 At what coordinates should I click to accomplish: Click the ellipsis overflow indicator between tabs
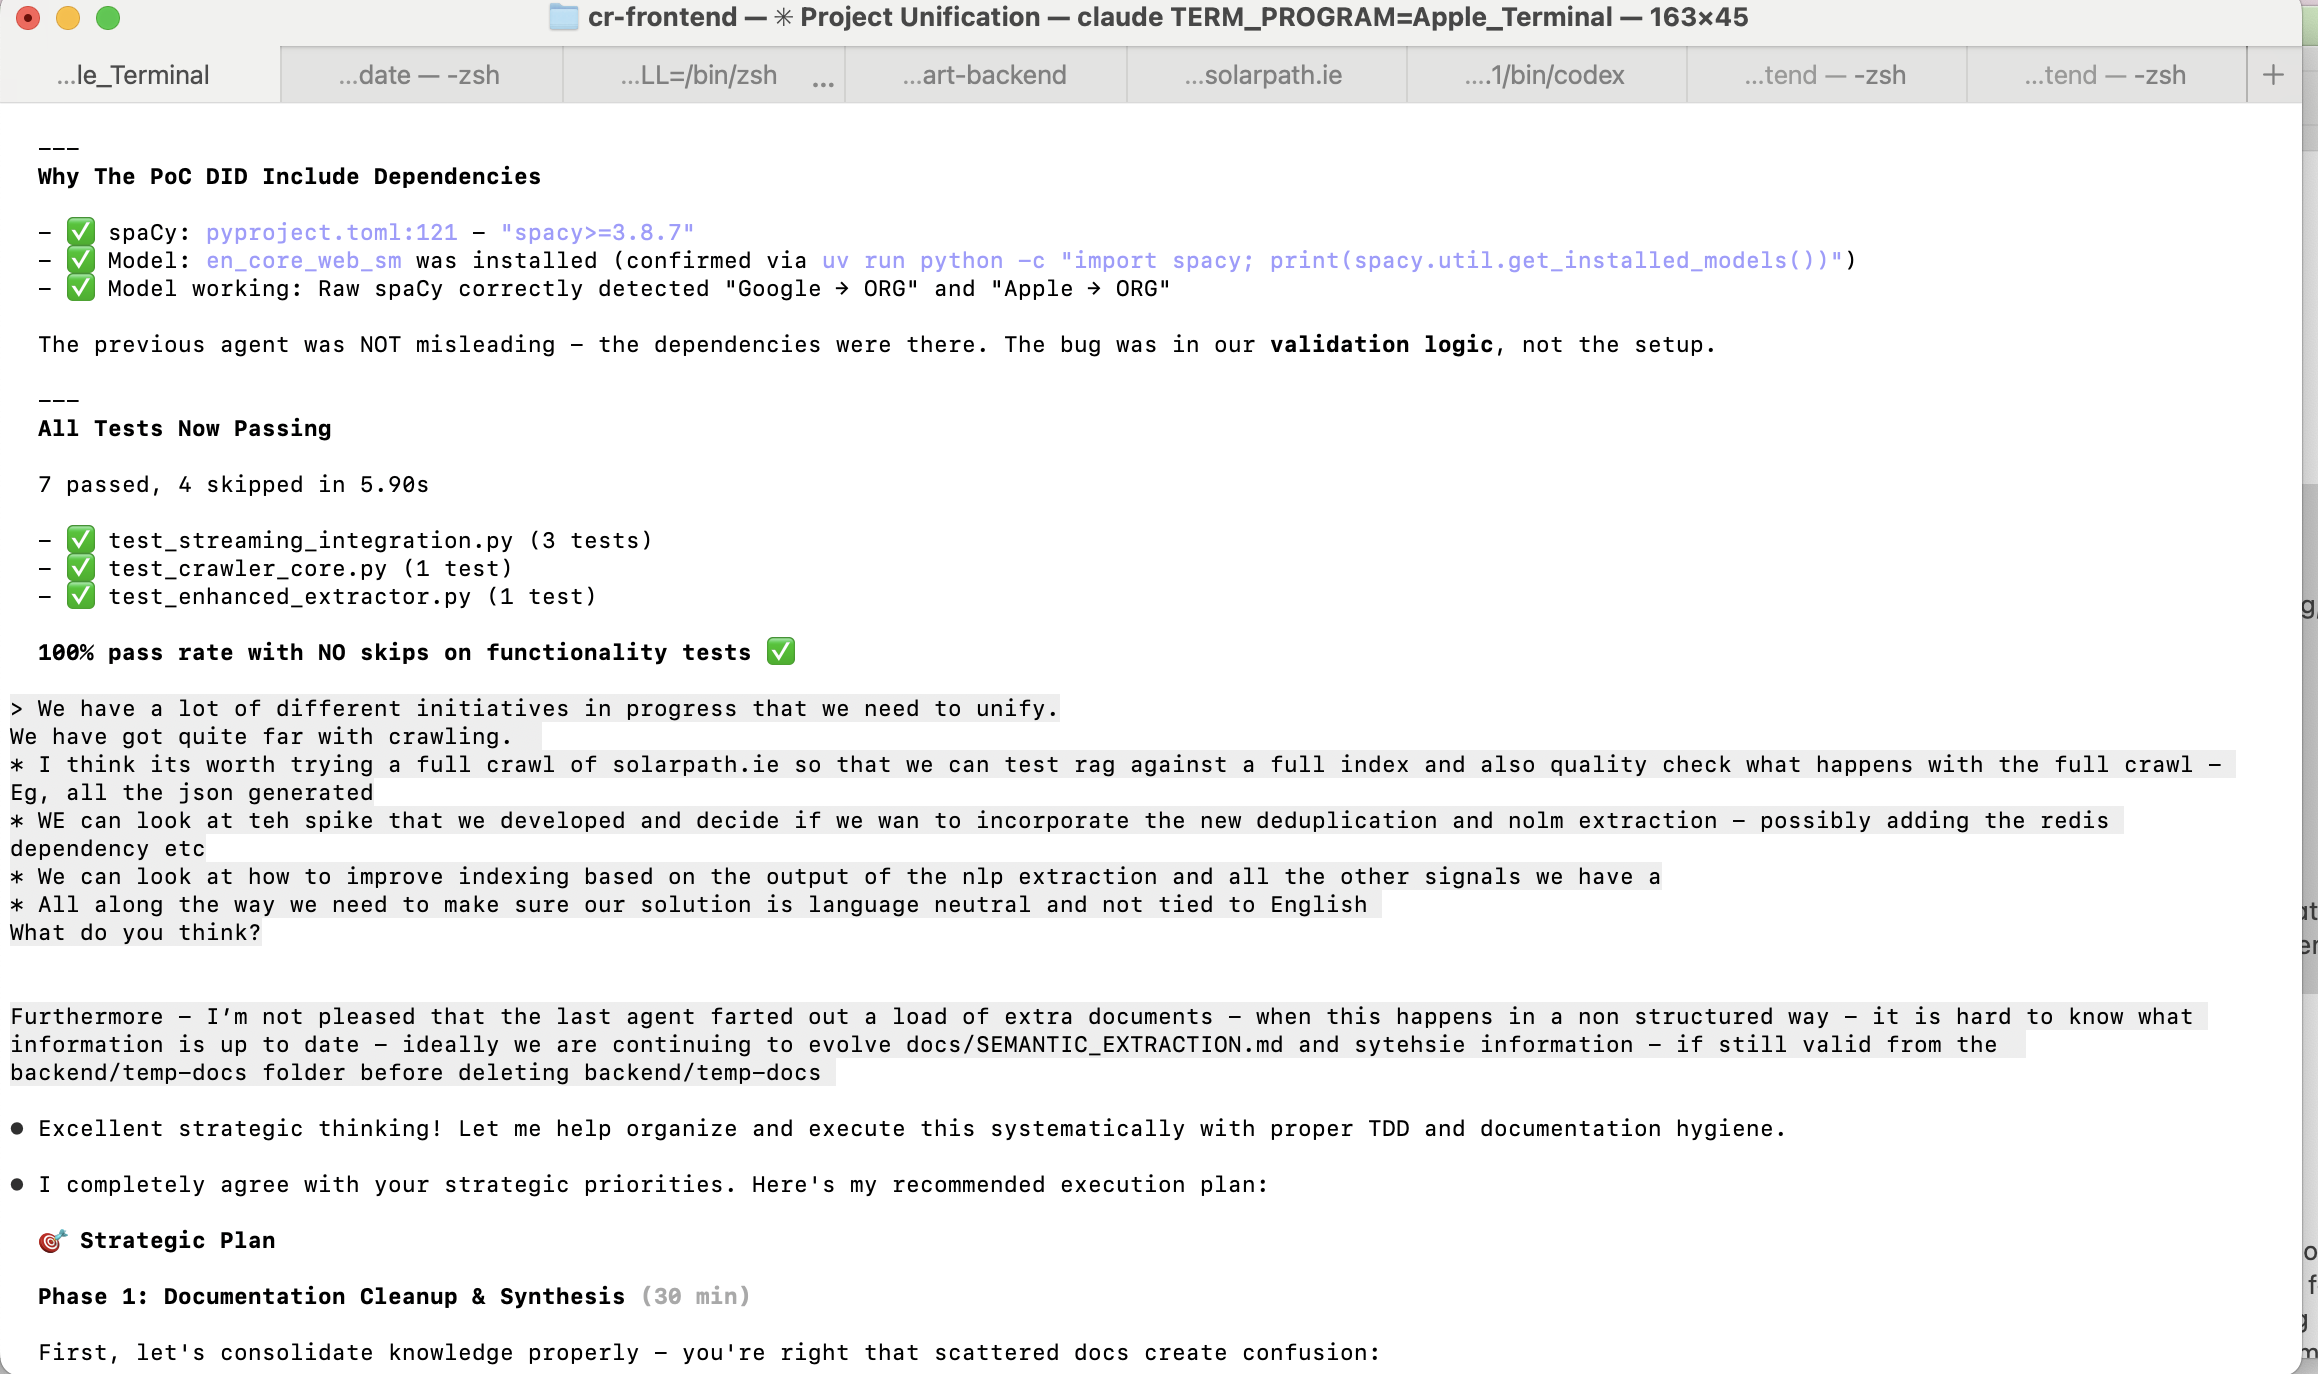822,82
